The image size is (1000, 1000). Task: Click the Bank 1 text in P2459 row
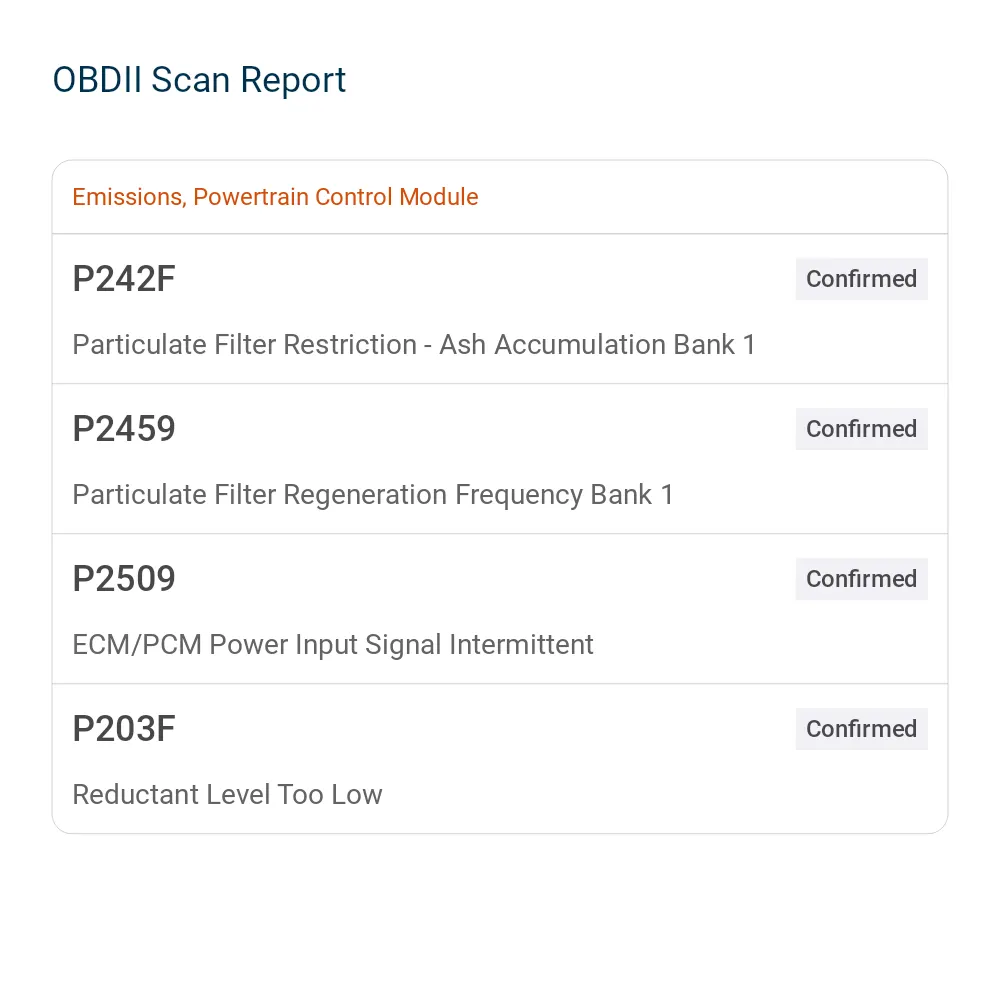tap(632, 495)
